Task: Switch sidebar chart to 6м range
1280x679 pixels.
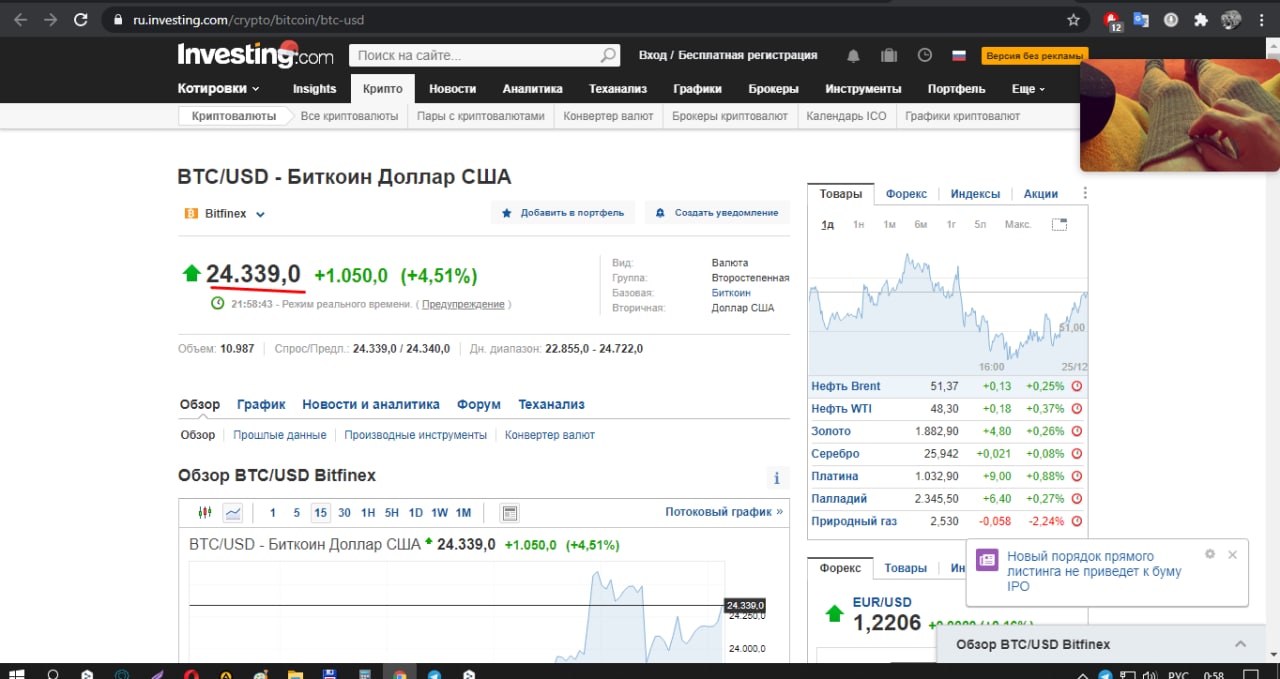Action: (x=920, y=224)
